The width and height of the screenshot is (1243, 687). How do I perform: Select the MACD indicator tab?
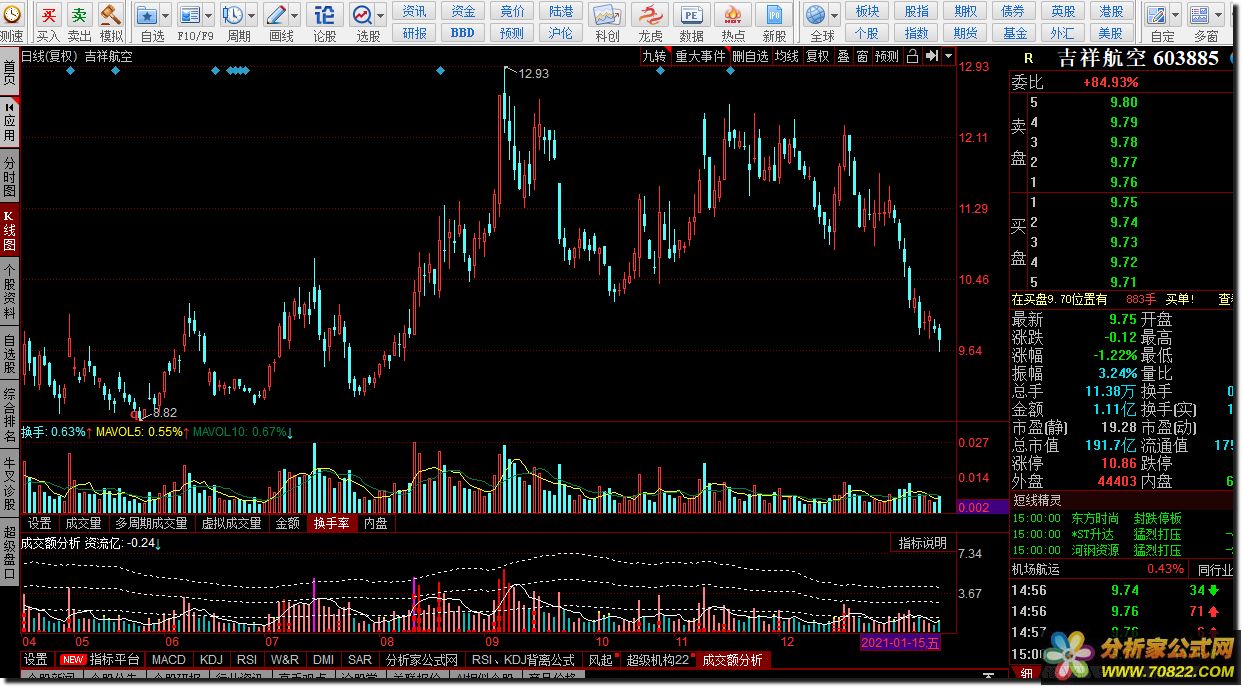pos(168,660)
